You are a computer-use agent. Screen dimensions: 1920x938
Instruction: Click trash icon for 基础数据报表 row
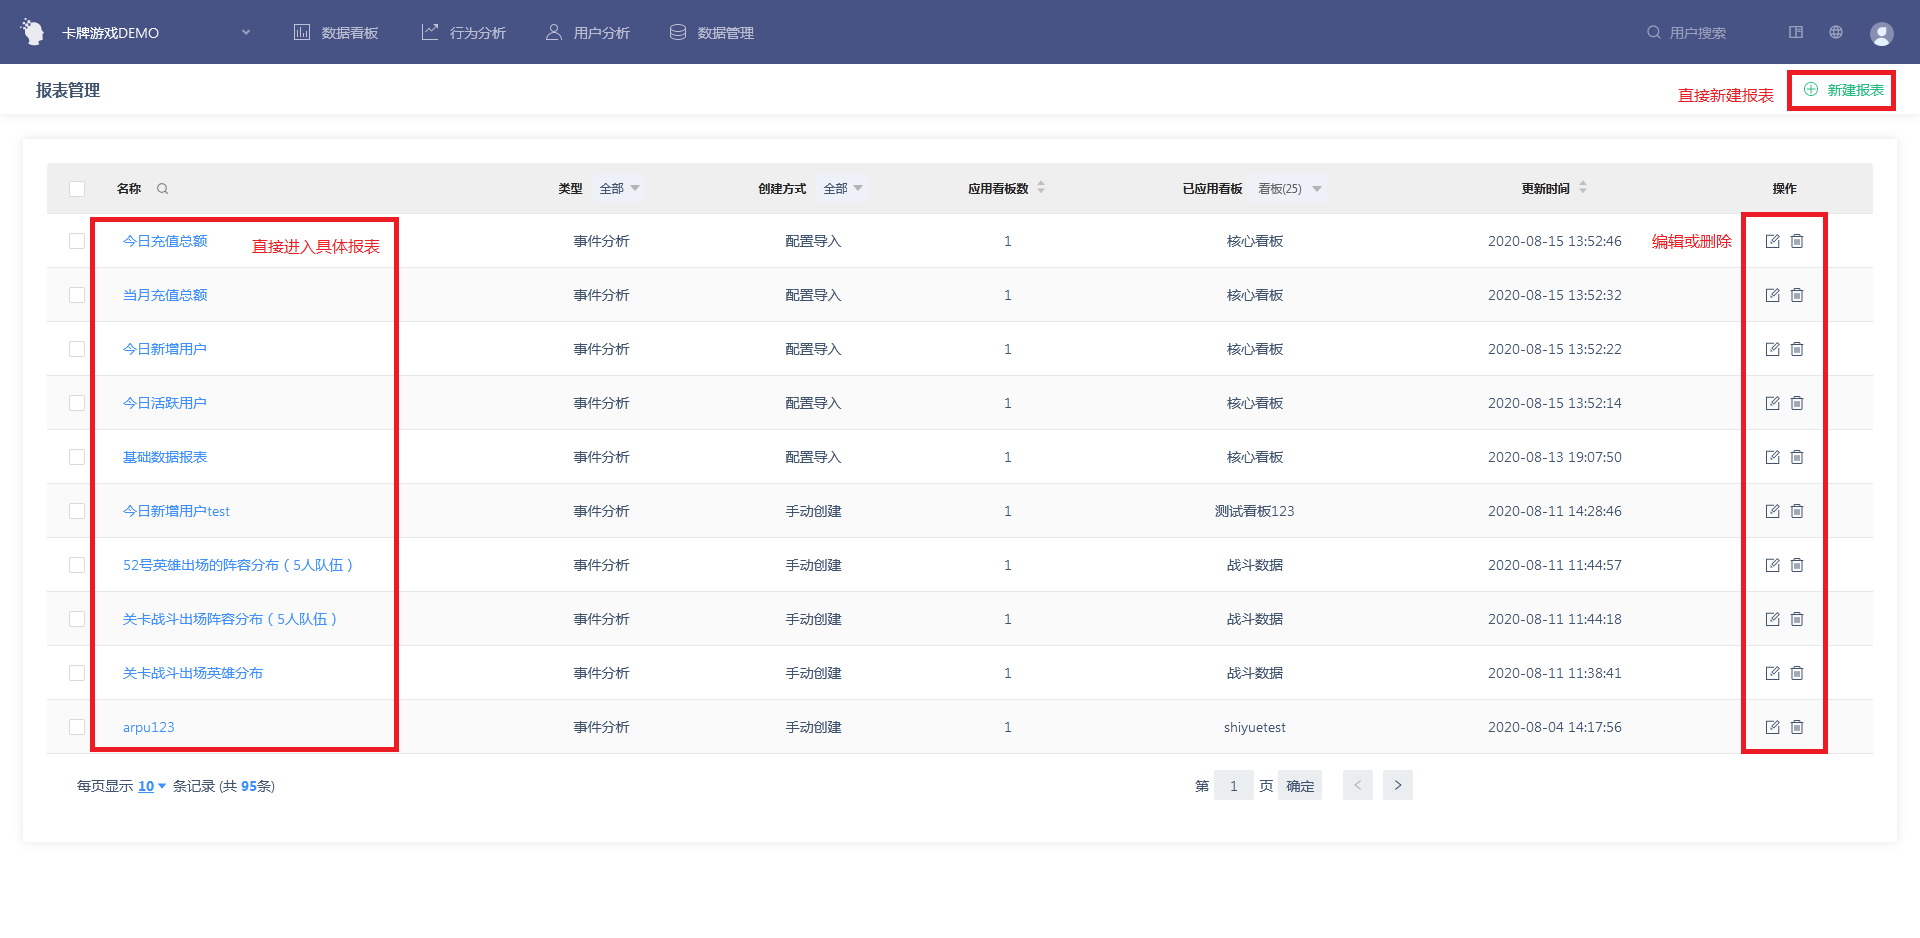1797,457
